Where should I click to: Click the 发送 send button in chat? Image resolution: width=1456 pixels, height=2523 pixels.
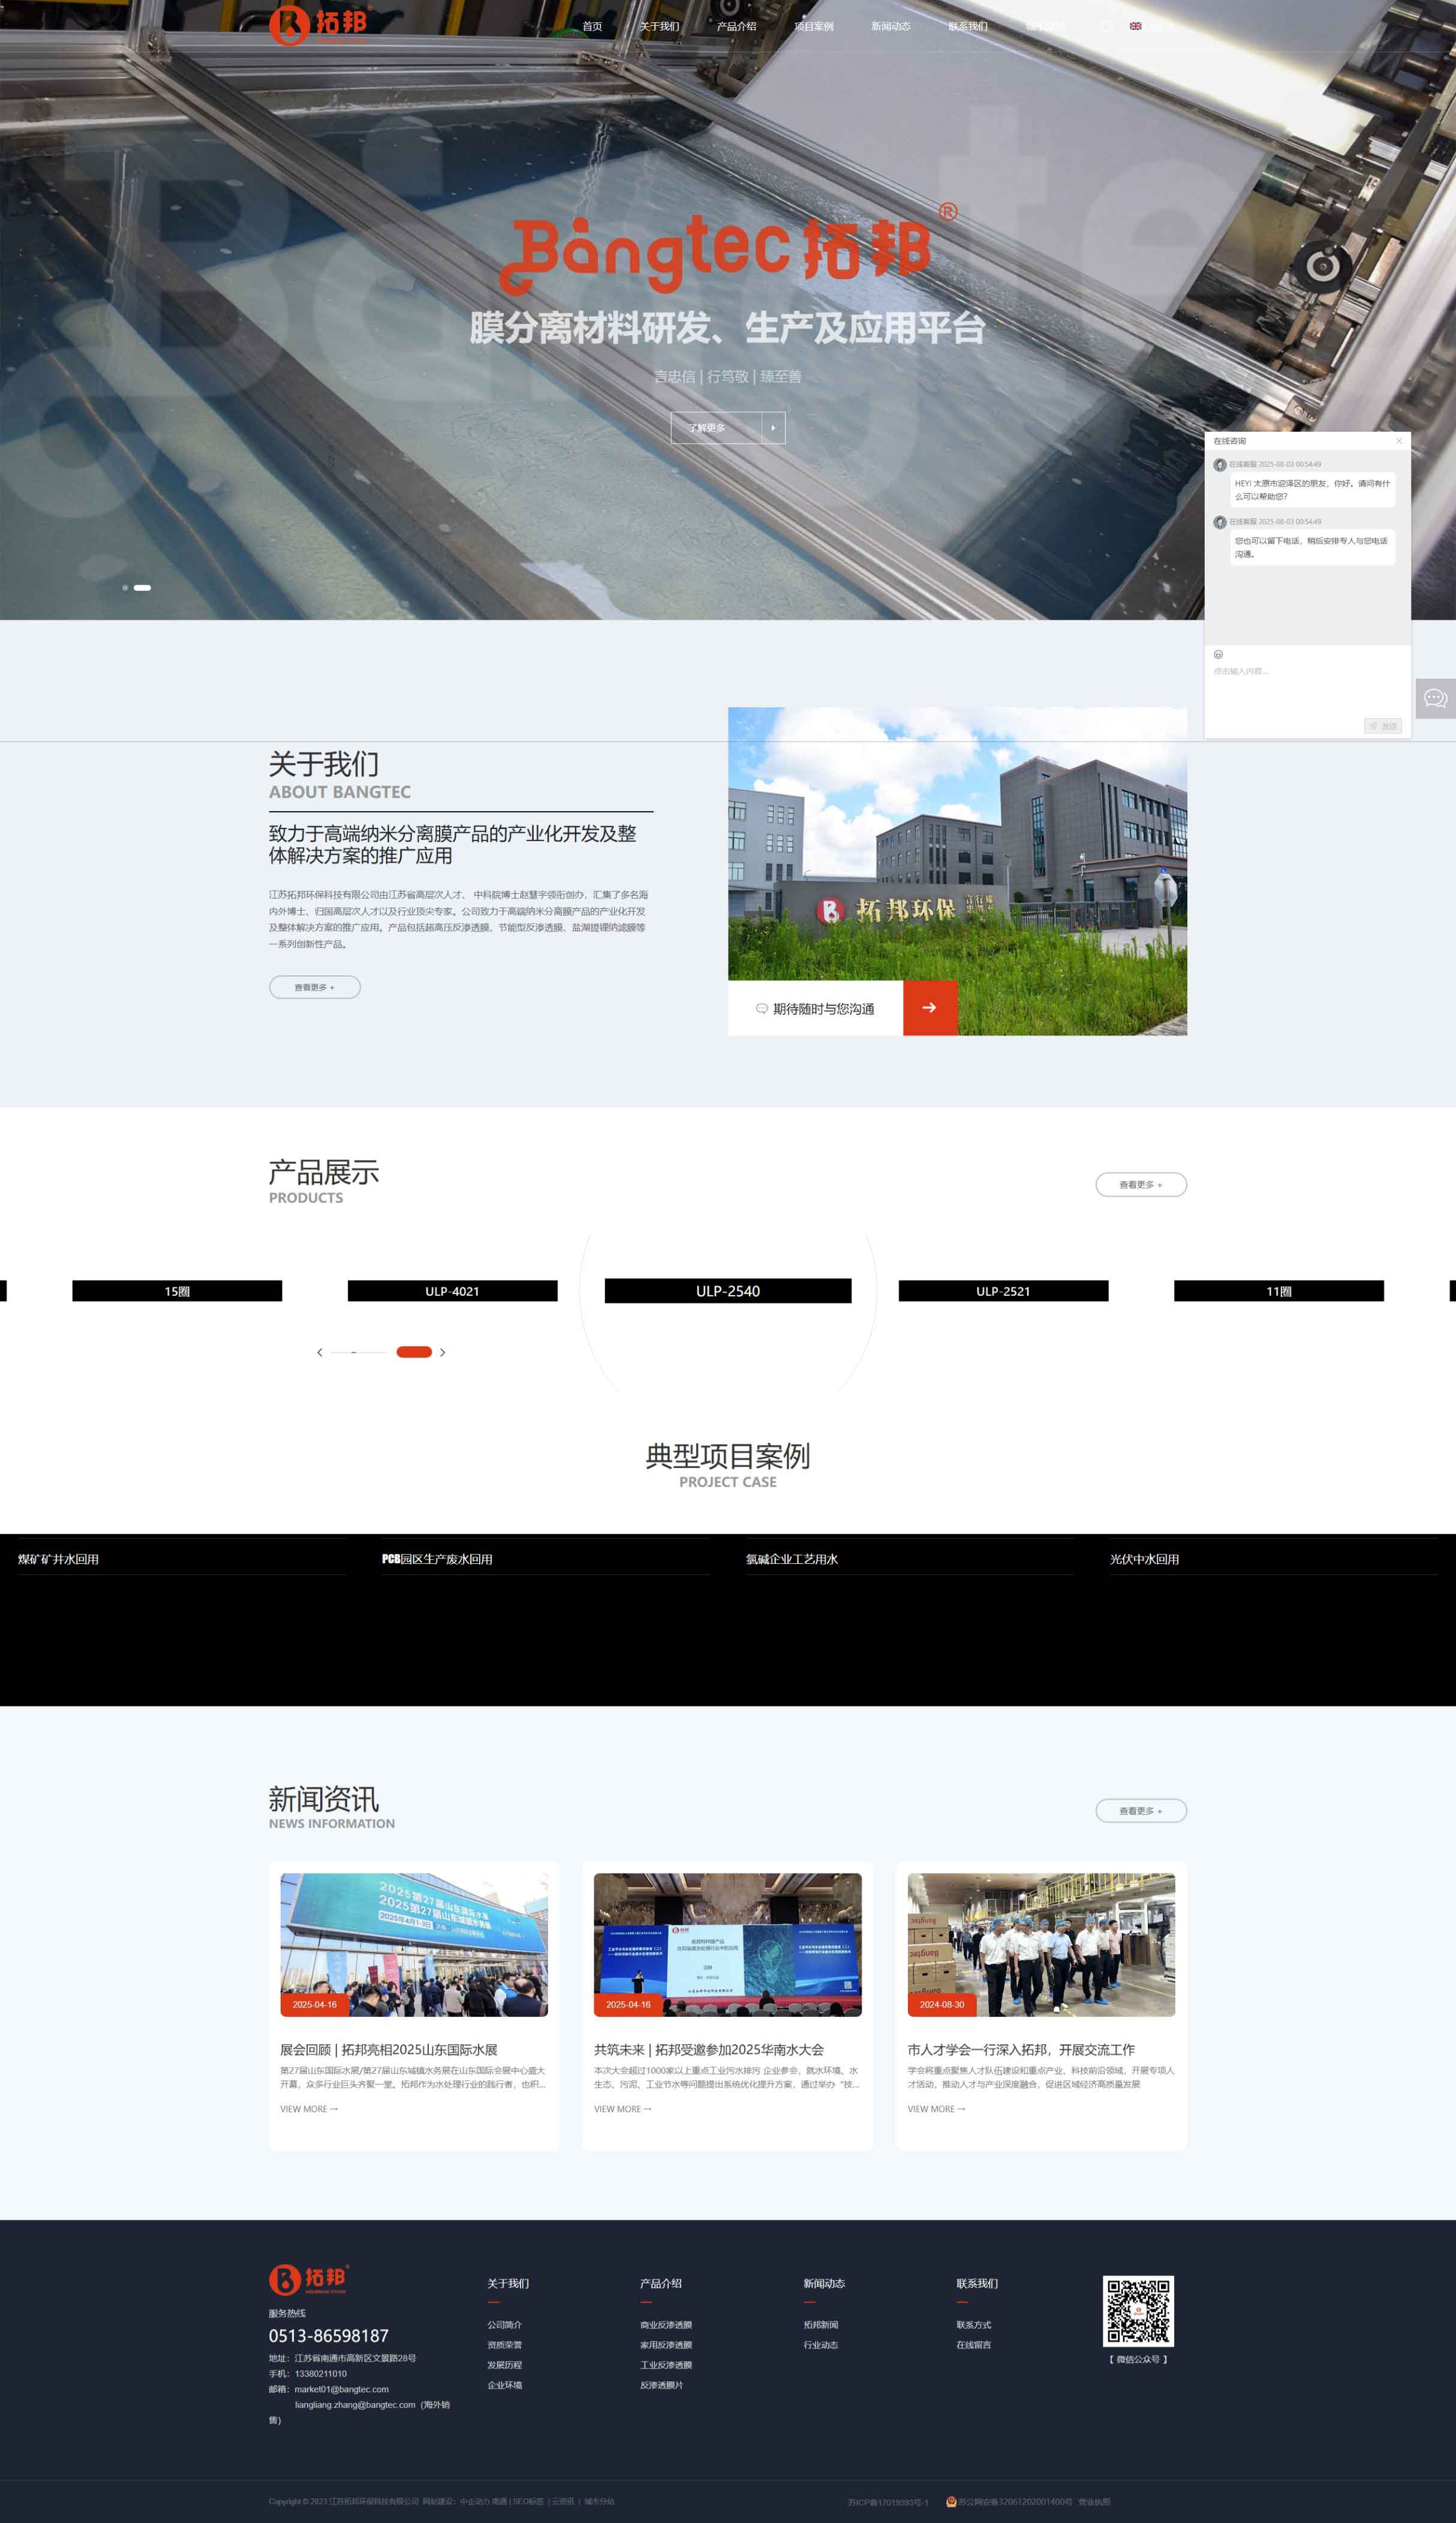[1382, 726]
